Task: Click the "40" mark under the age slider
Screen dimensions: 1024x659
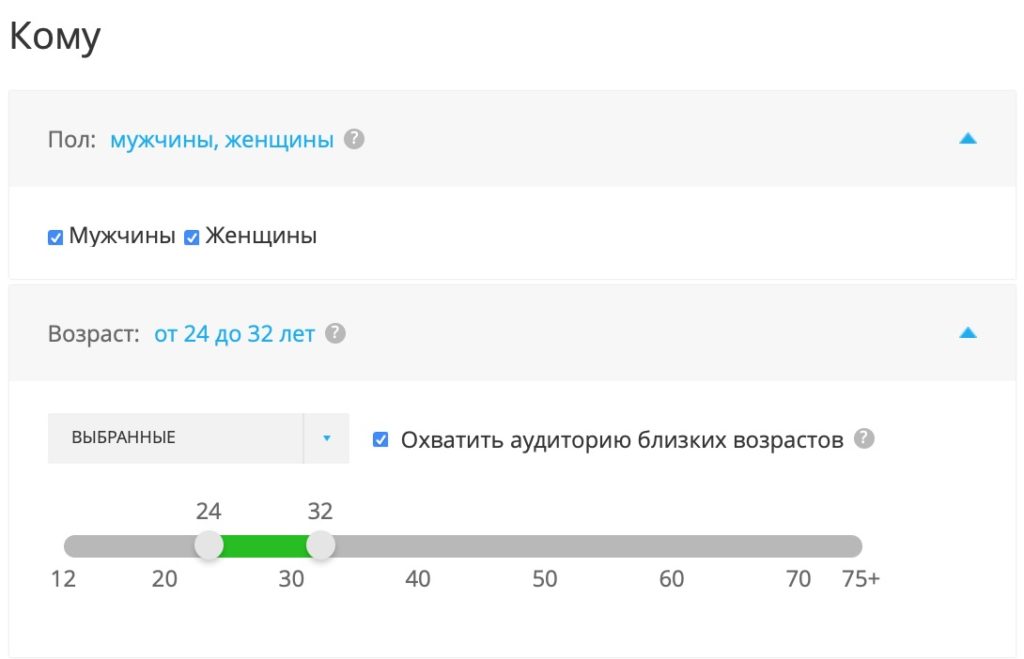Action: coord(418,578)
